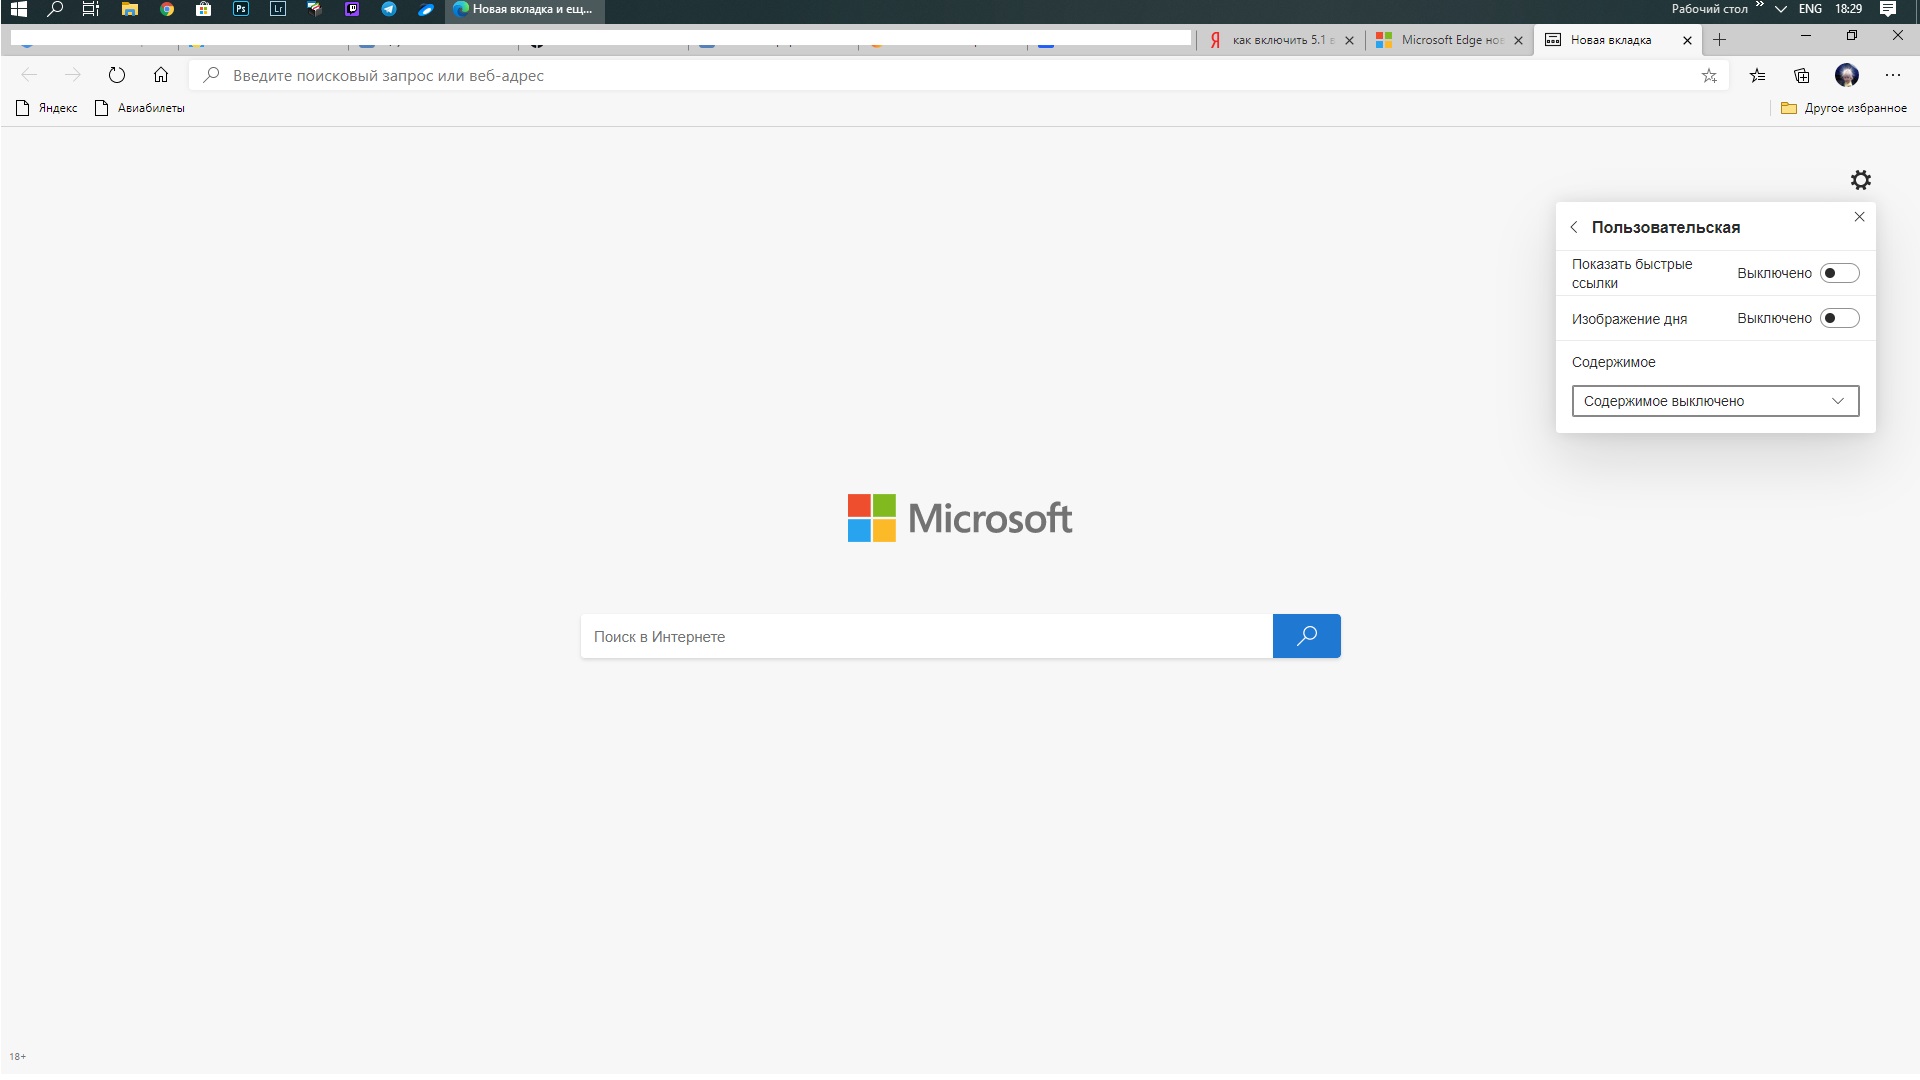The height and width of the screenshot is (1080, 1920).
Task: Show hidden system tray icons chevron
Action: point(1781,9)
